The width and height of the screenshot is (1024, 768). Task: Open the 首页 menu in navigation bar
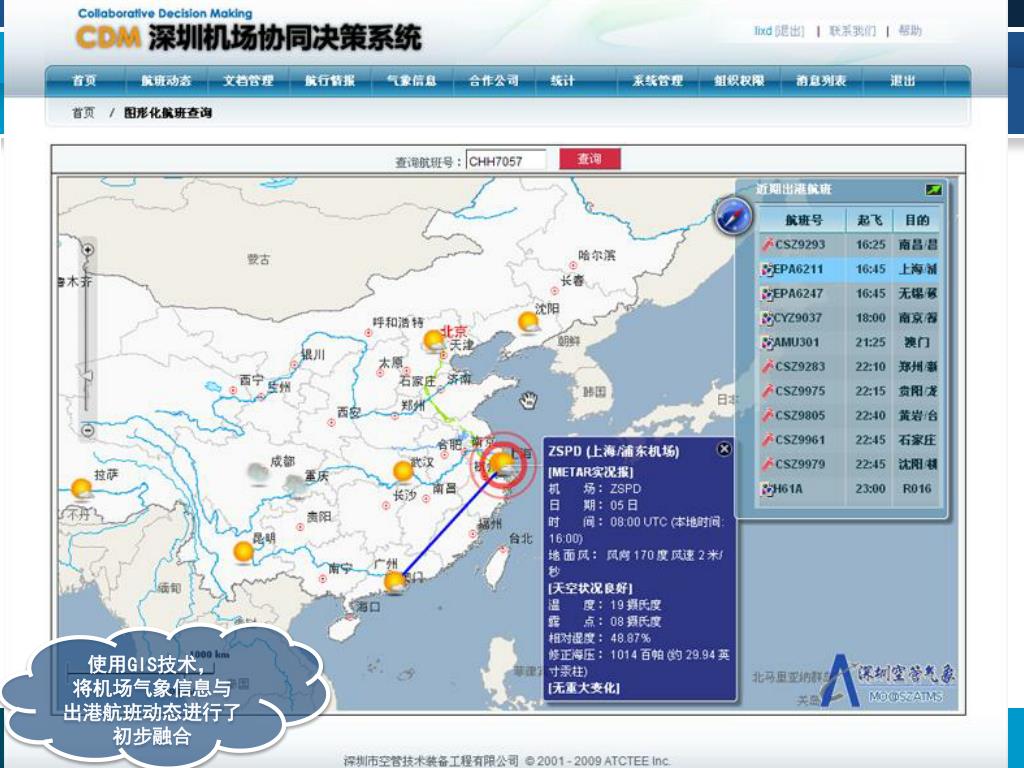pyautogui.click(x=84, y=80)
